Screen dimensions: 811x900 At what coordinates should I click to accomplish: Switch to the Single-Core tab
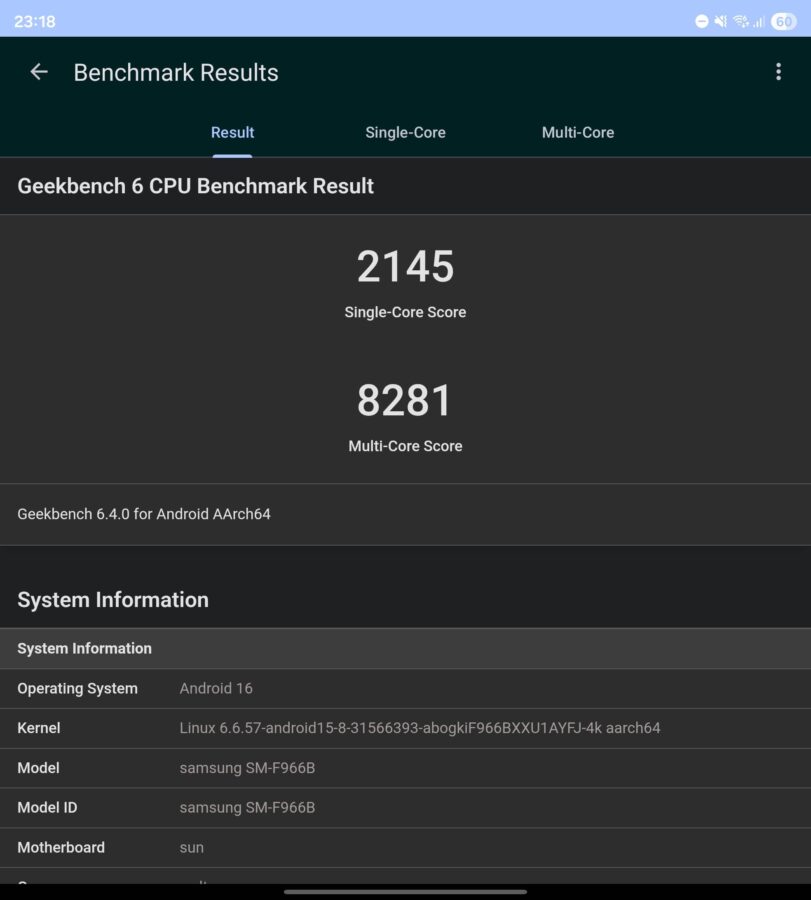405,133
